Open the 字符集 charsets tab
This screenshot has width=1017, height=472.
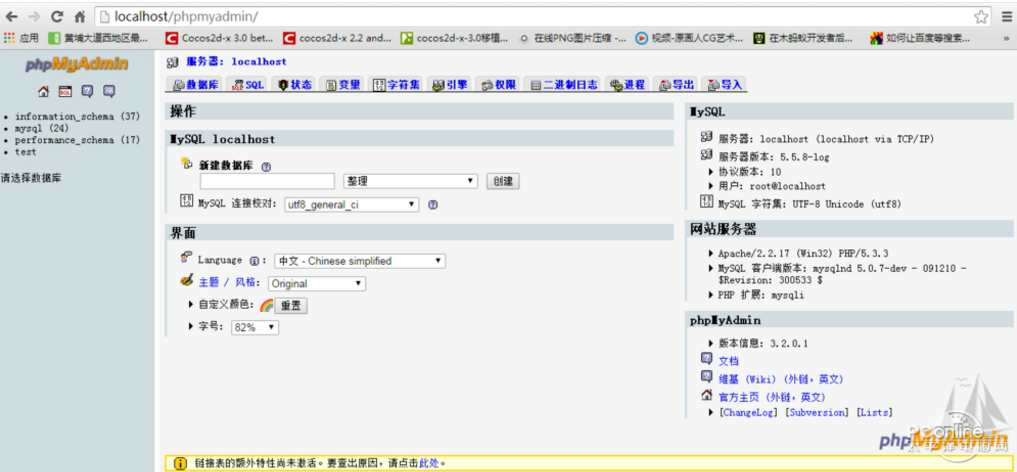click(x=397, y=84)
